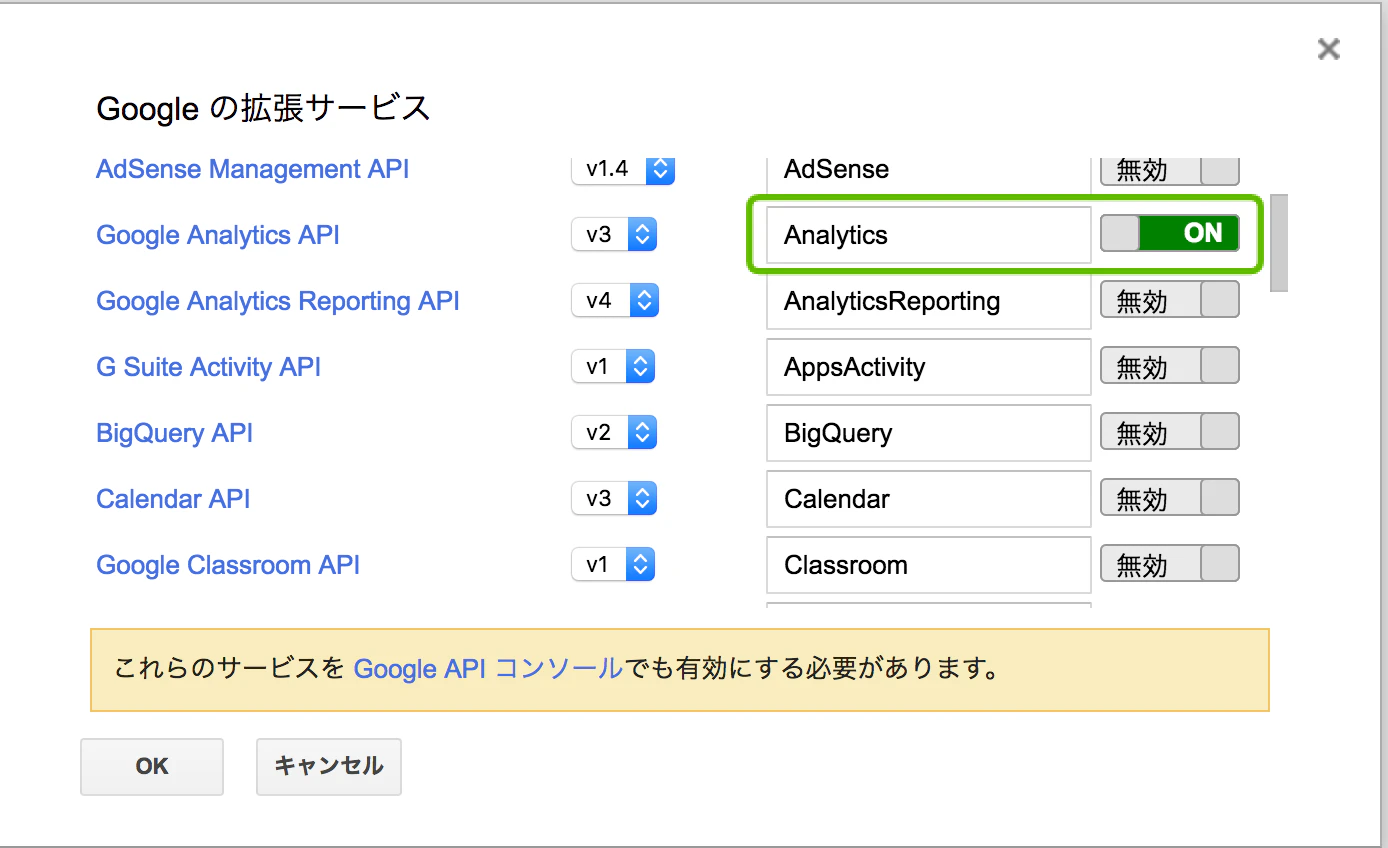
Task: Edit the Analytics identifier field
Action: (928, 235)
